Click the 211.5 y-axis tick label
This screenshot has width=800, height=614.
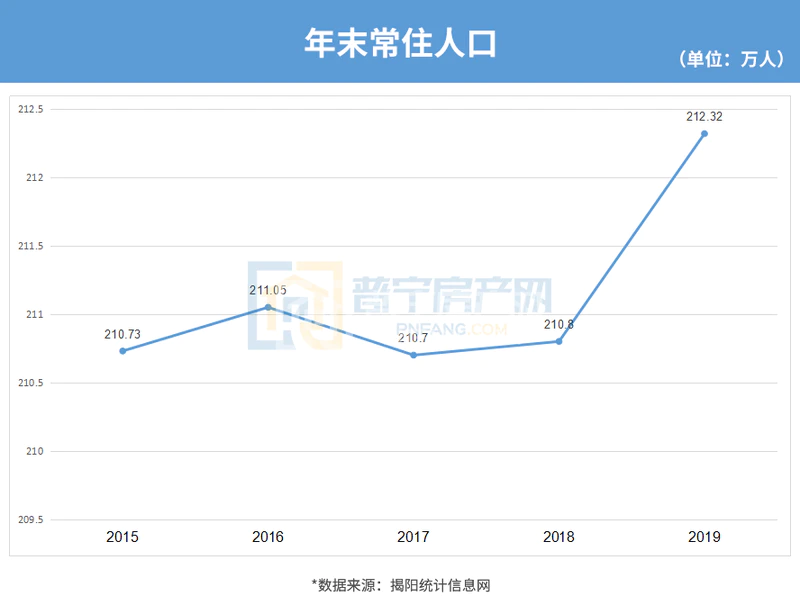(x=32, y=246)
